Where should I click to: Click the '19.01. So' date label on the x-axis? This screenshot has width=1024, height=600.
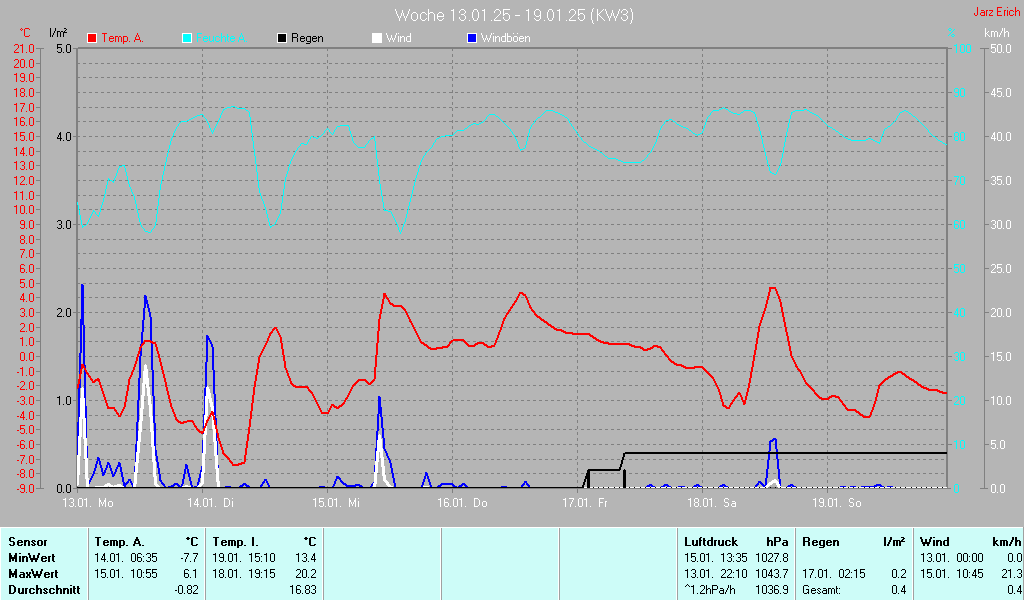point(837,503)
